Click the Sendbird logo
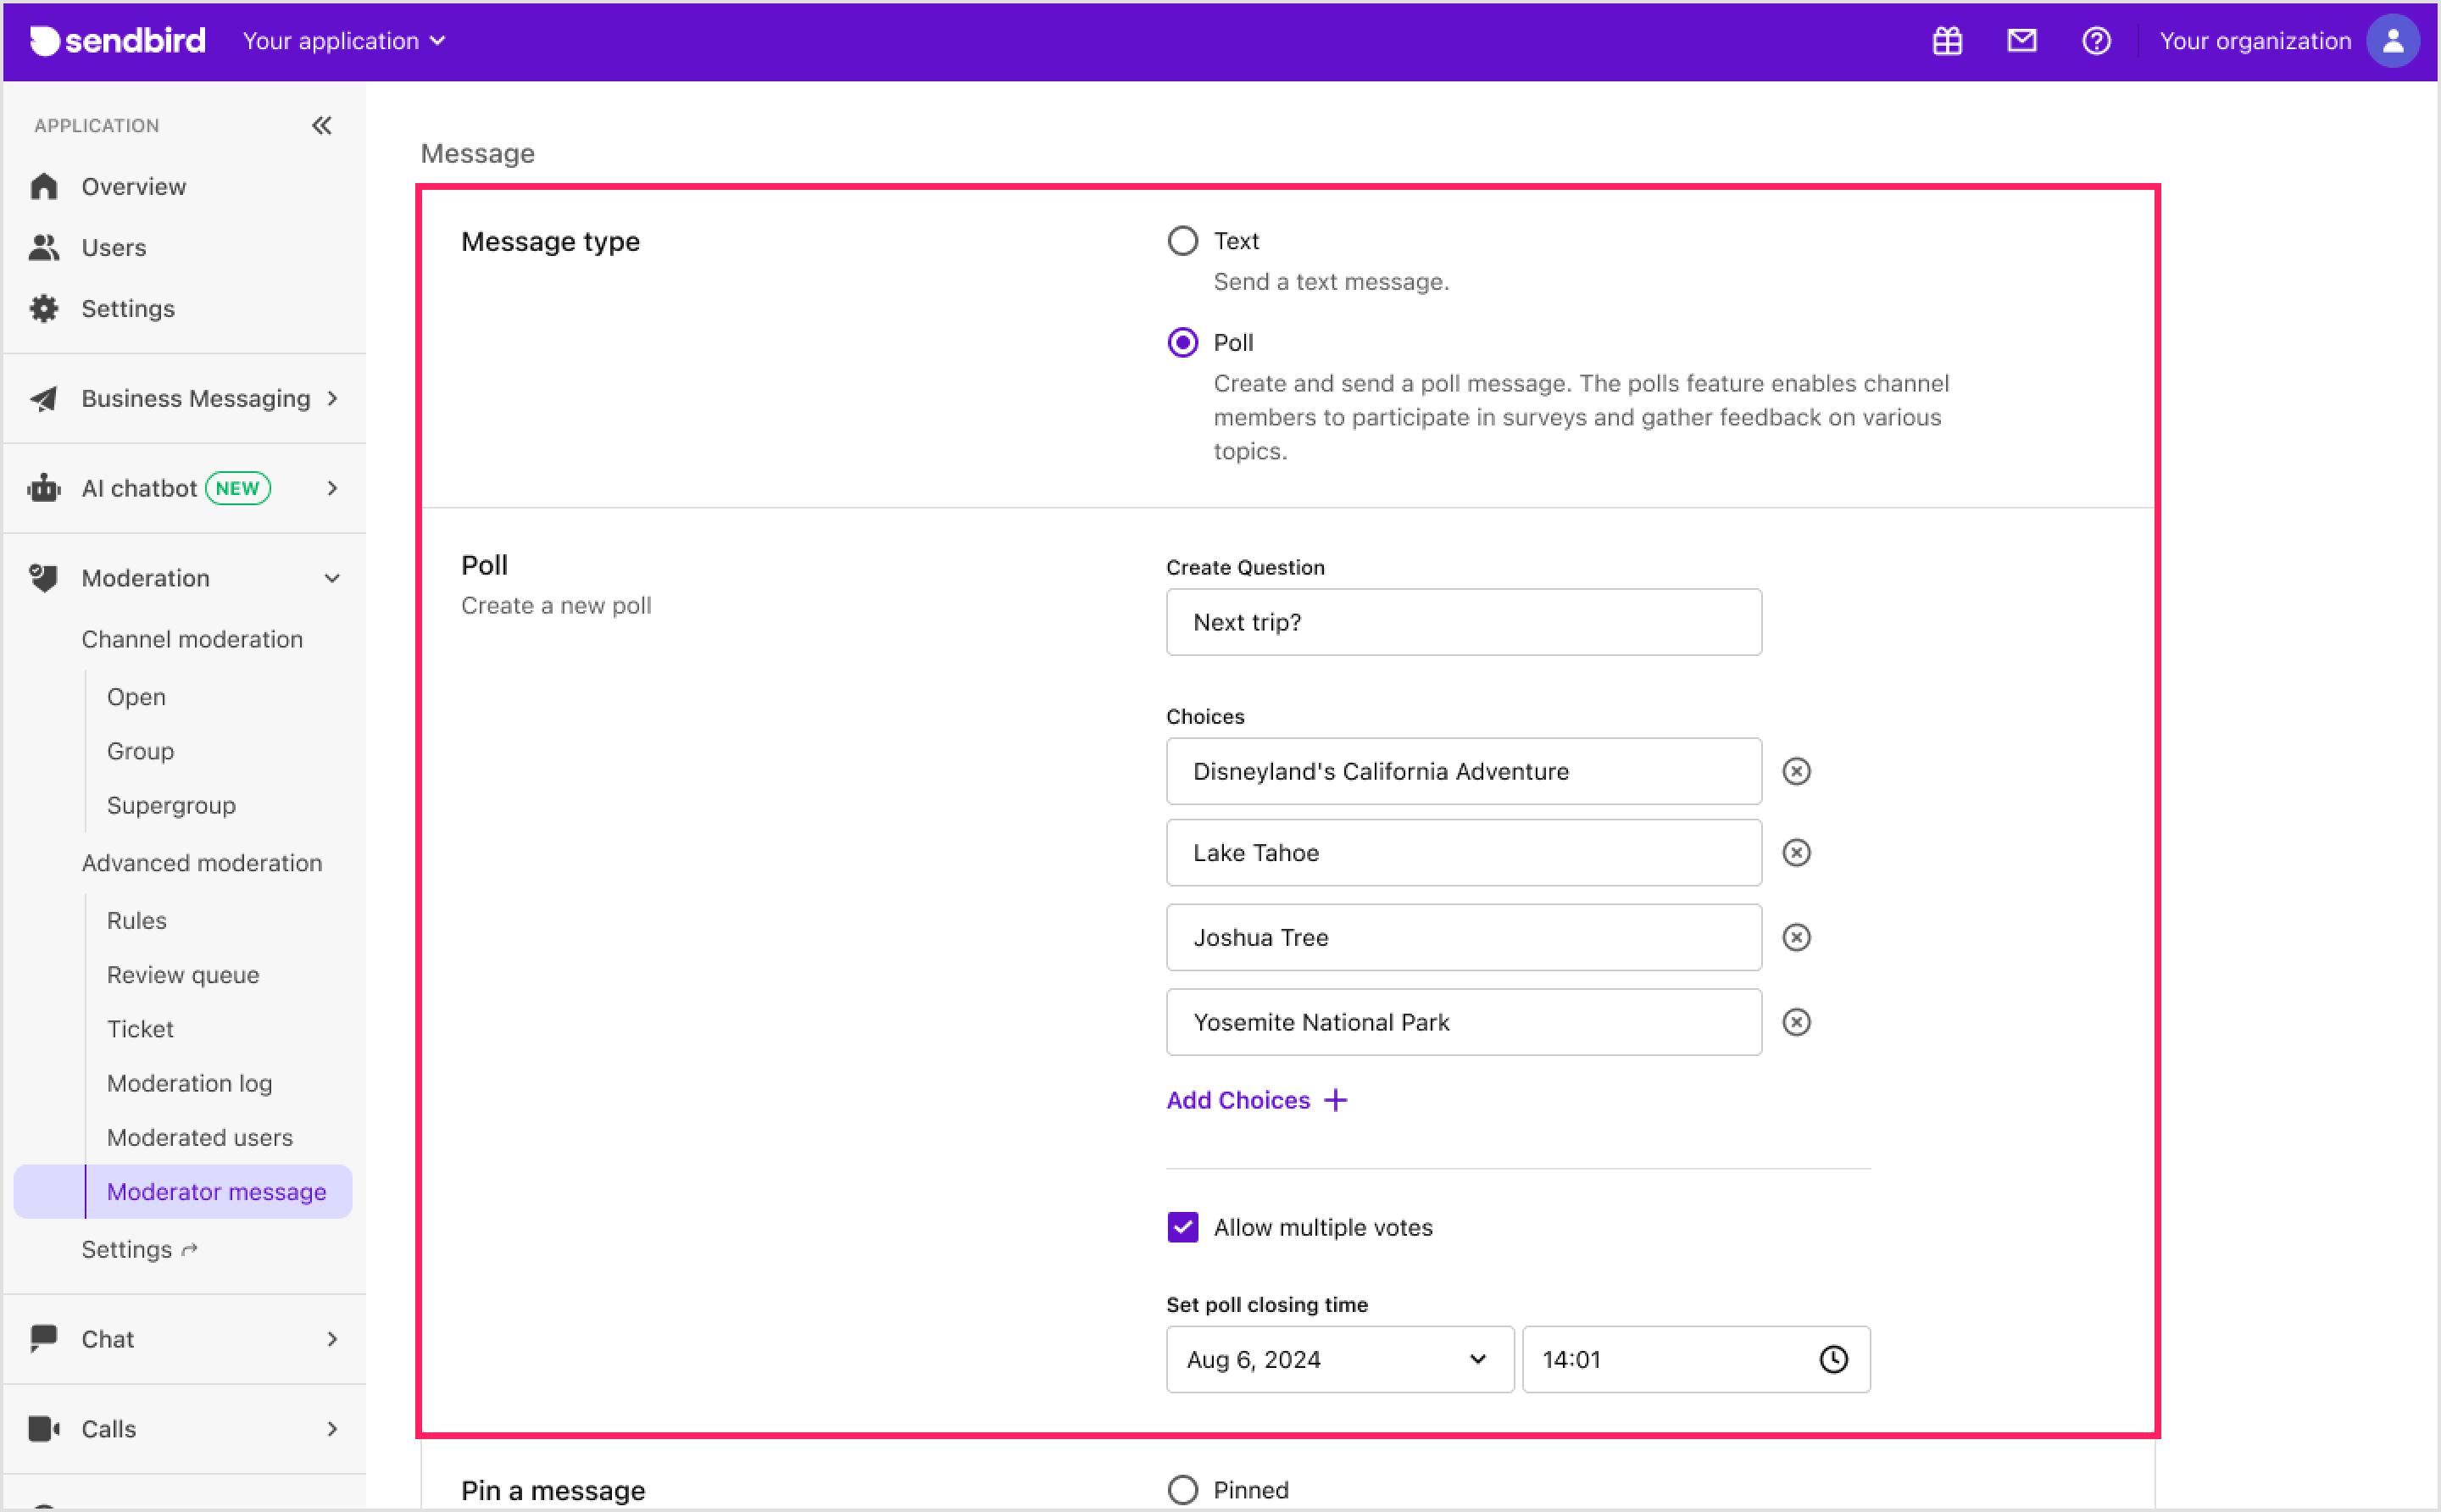The width and height of the screenshot is (2441, 1512). click(x=117, y=41)
